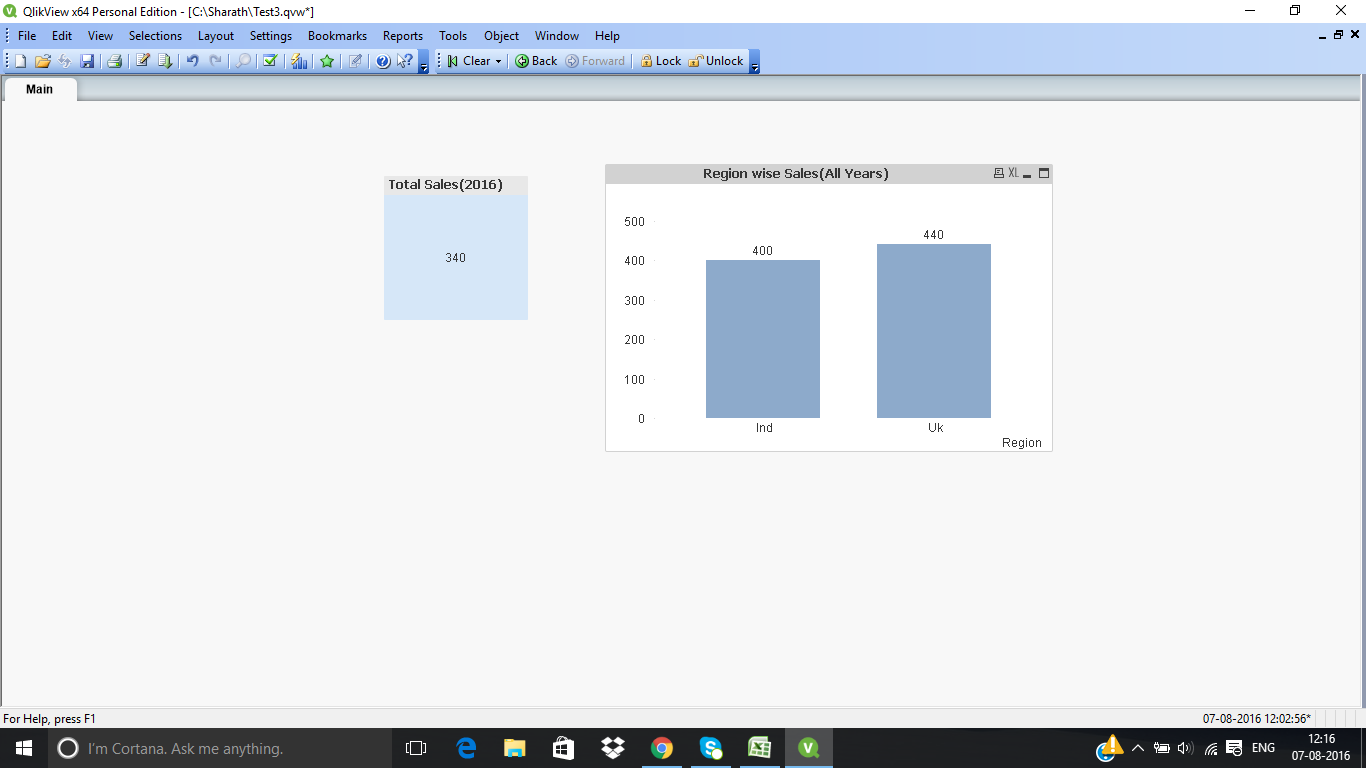Open the Window menu
This screenshot has width=1366, height=768.
(x=557, y=36)
